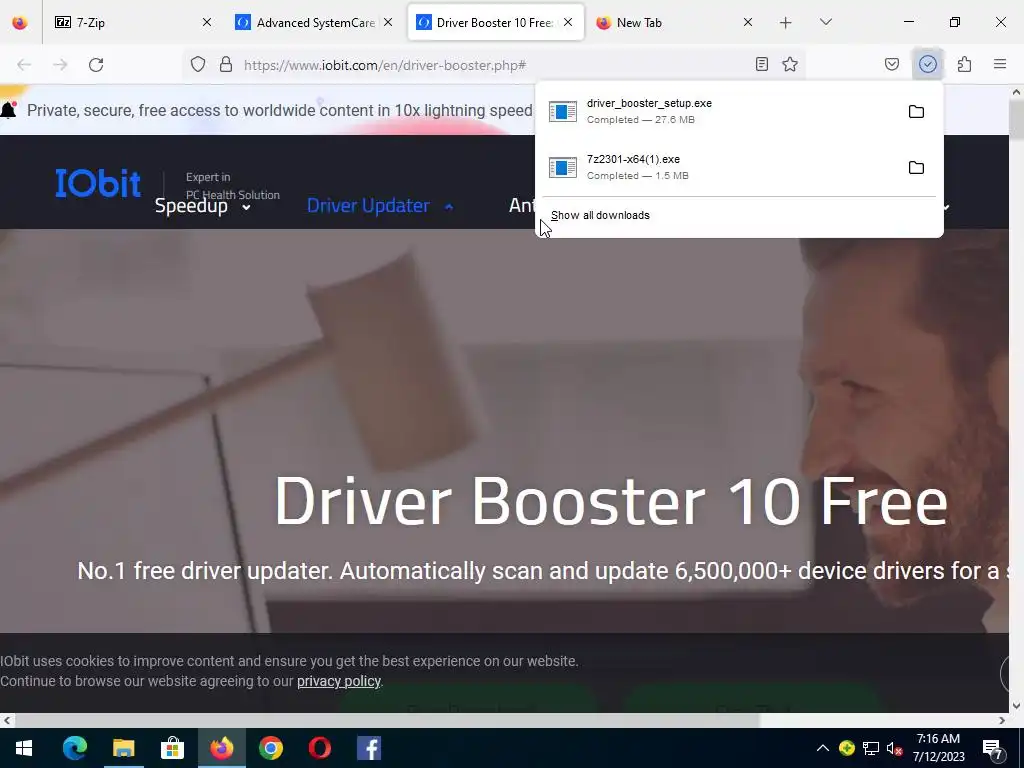Open the Driver Updater menu
1024x768 pixels.
click(380, 206)
